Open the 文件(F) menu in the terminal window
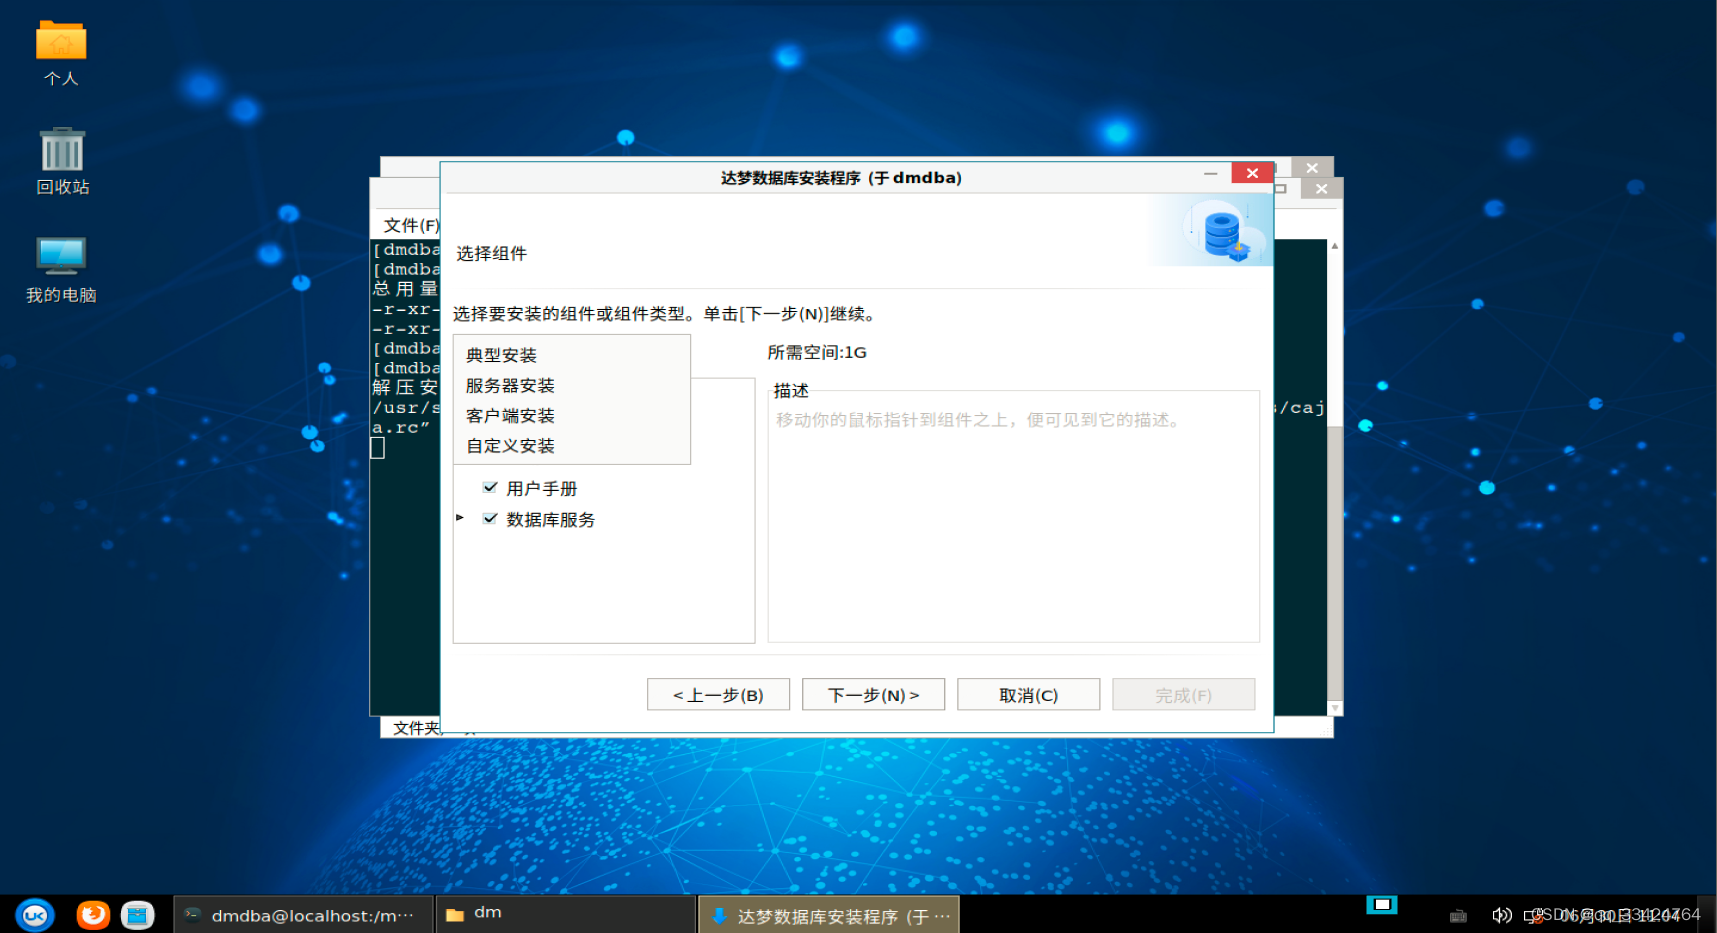Image resolution: width=1717 pixels, height=933 pixels. click(x=411, y=225)
